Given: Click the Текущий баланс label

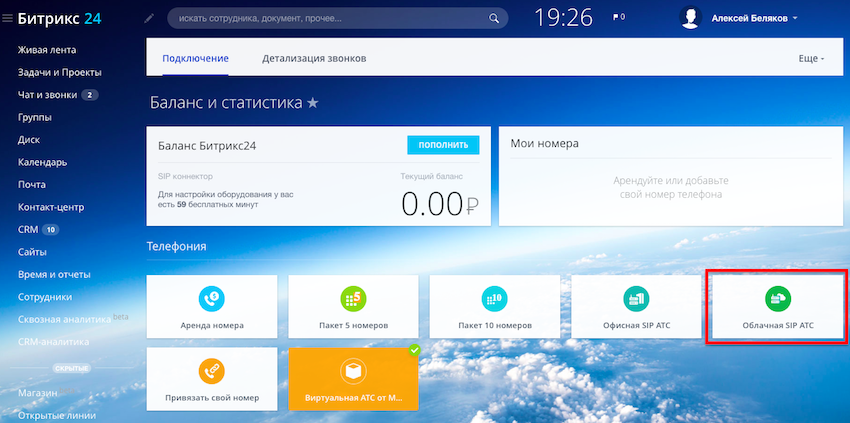Looking at the screenshot, I should pyautogui.click(x=432, y=176).
